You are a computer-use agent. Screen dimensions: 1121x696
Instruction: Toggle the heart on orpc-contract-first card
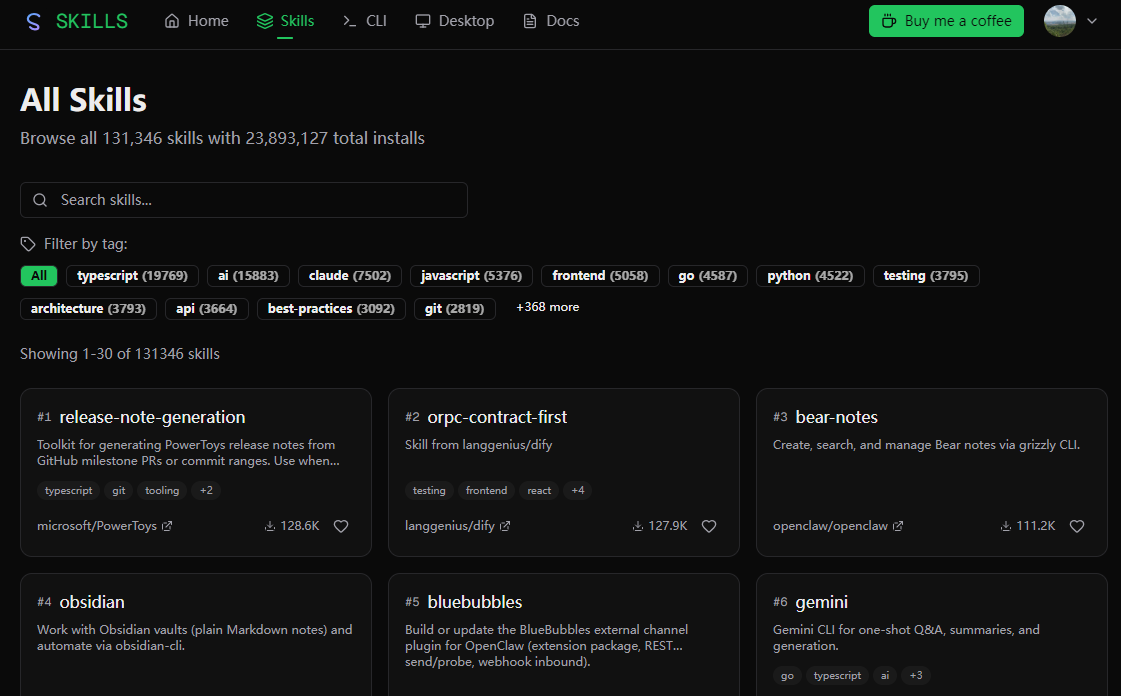click(709, 526)
